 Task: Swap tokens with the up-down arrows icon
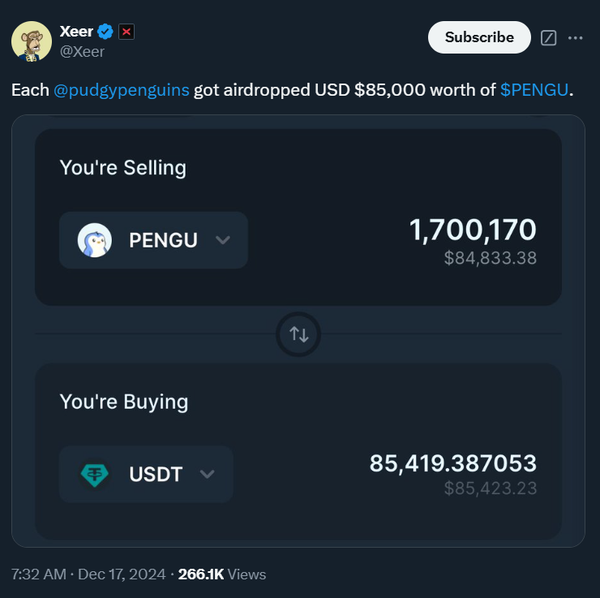pos(299,334)
